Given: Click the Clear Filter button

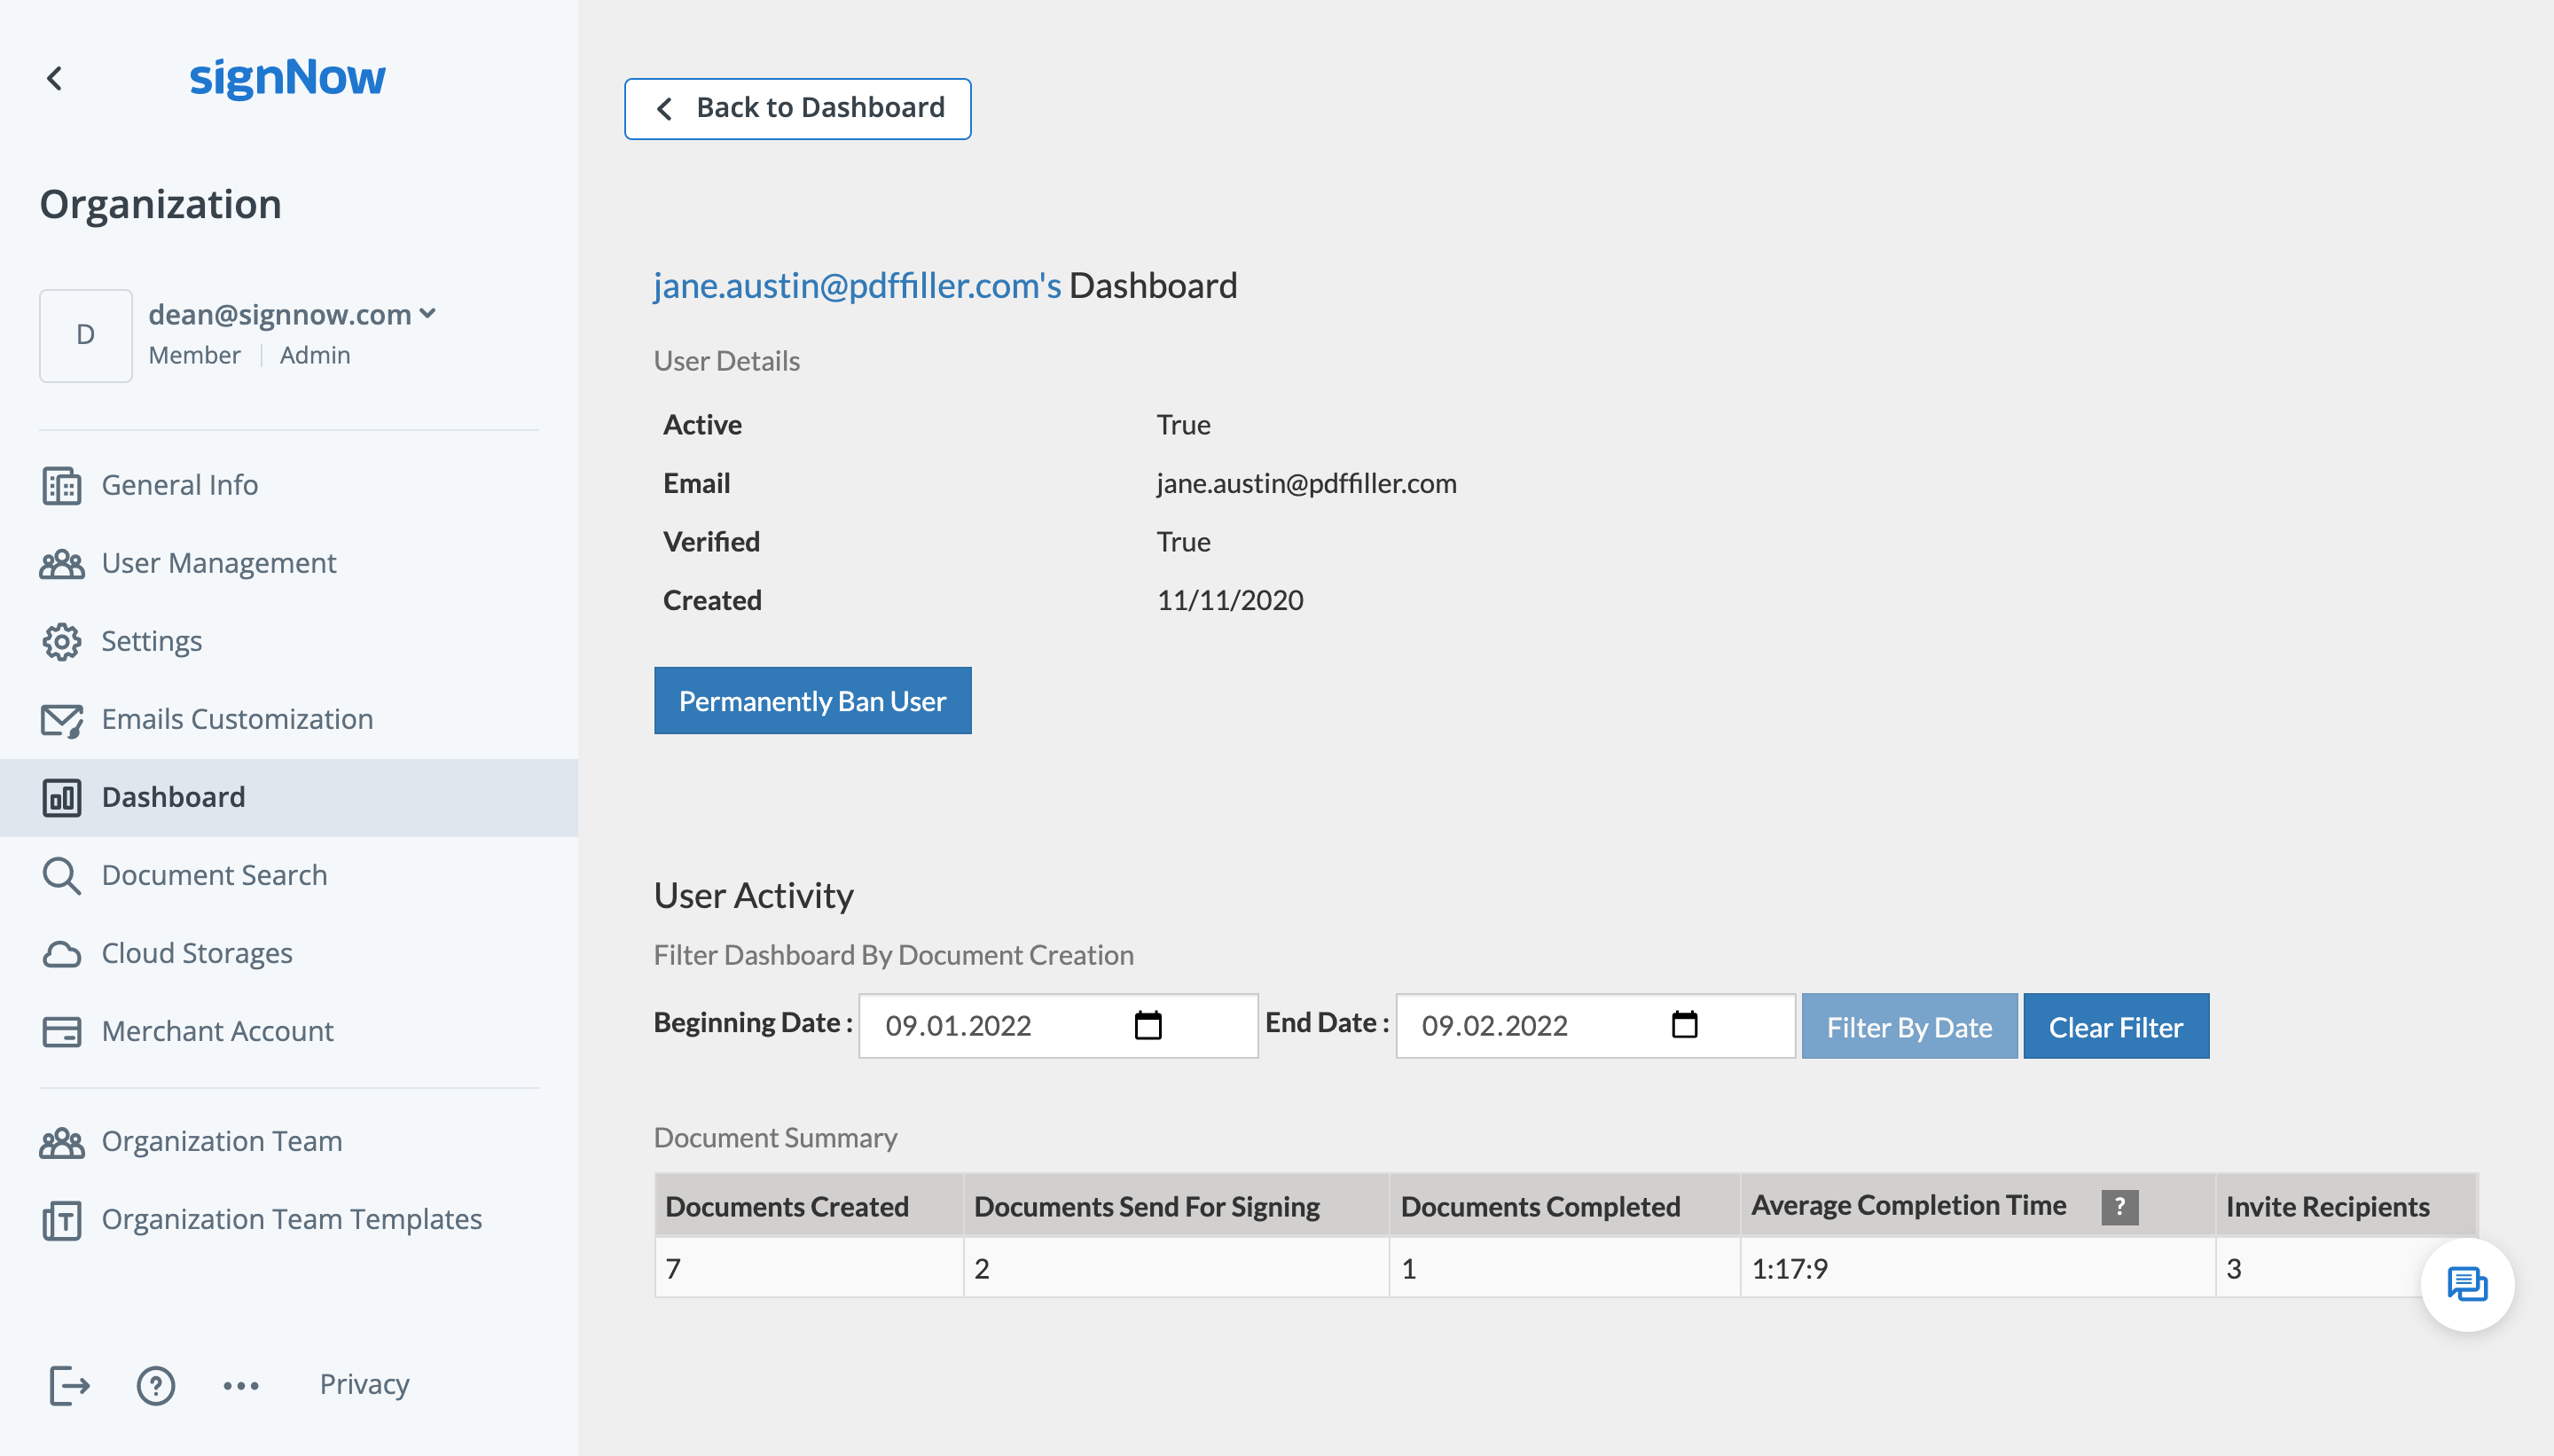Looking at the screenshot, I should 2115,1026.
